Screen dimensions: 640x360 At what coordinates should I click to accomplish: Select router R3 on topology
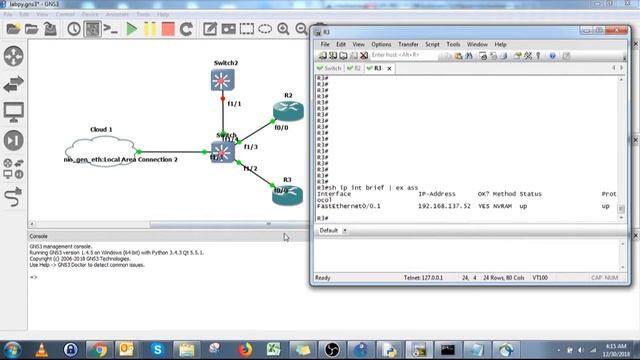point(287,195)
